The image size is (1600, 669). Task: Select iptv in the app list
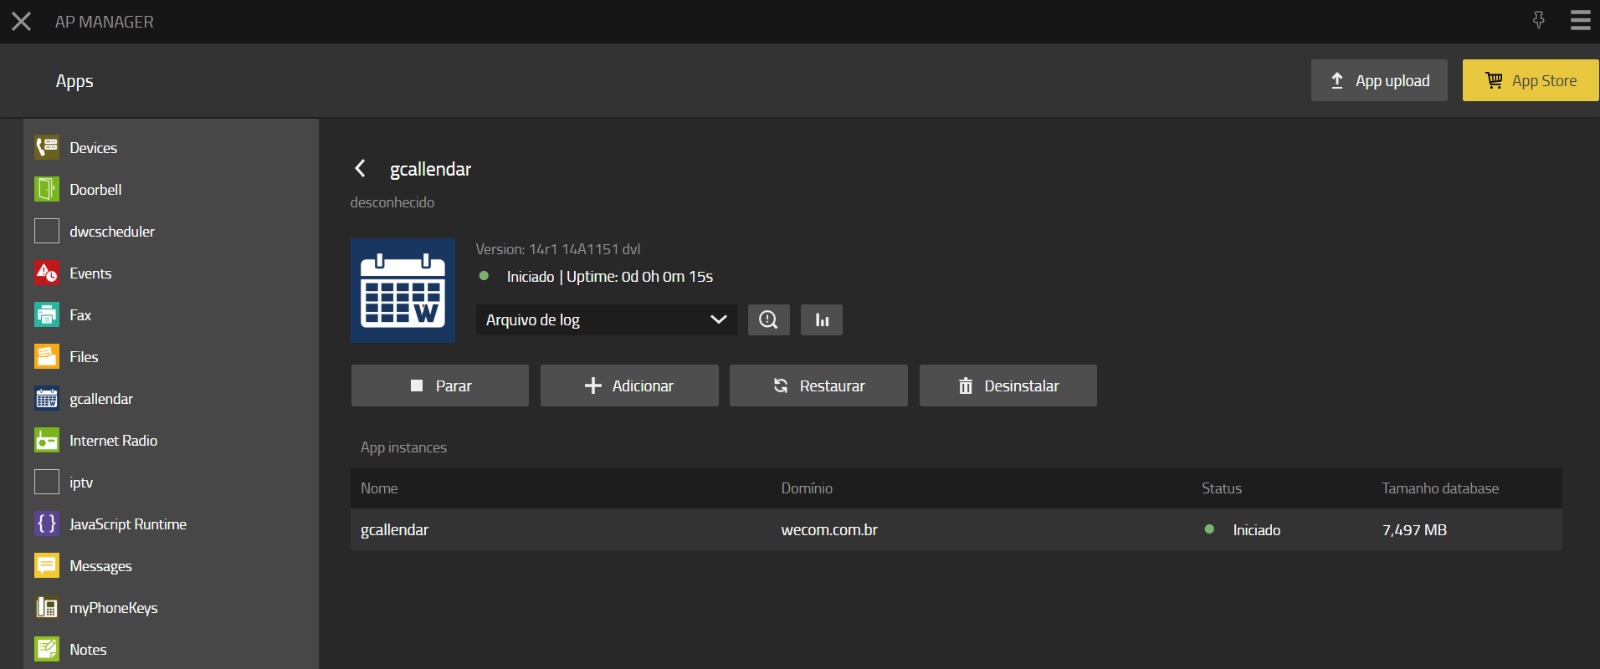(x=81, y=483)
